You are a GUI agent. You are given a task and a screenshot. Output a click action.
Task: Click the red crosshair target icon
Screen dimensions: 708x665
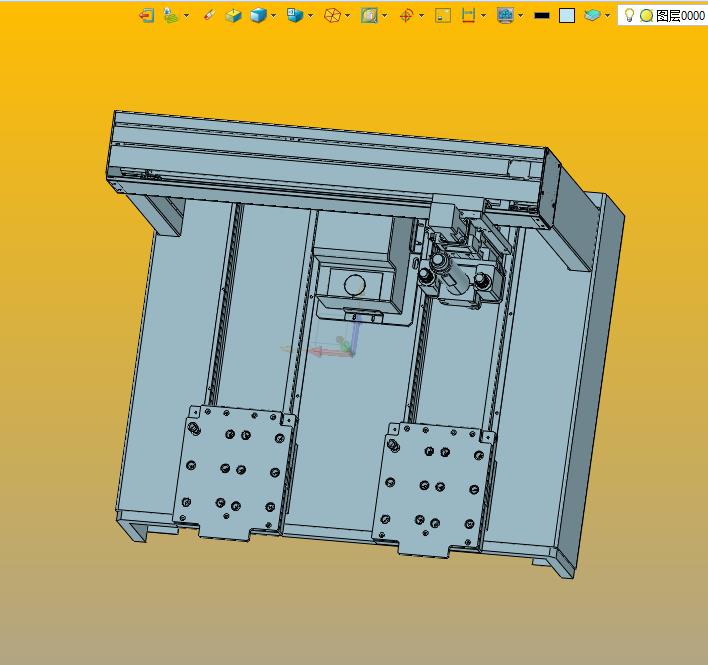click(x=406, y=16)
